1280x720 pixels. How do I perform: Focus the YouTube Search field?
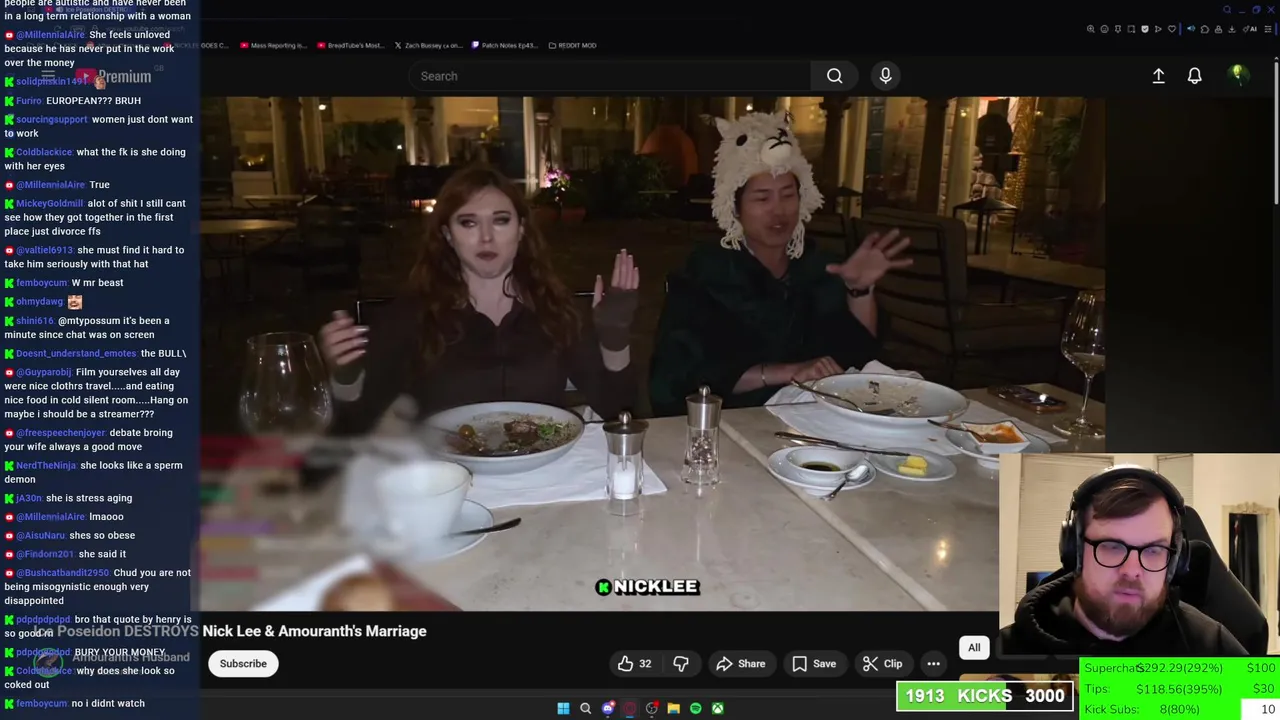click(x=610, y=76)
